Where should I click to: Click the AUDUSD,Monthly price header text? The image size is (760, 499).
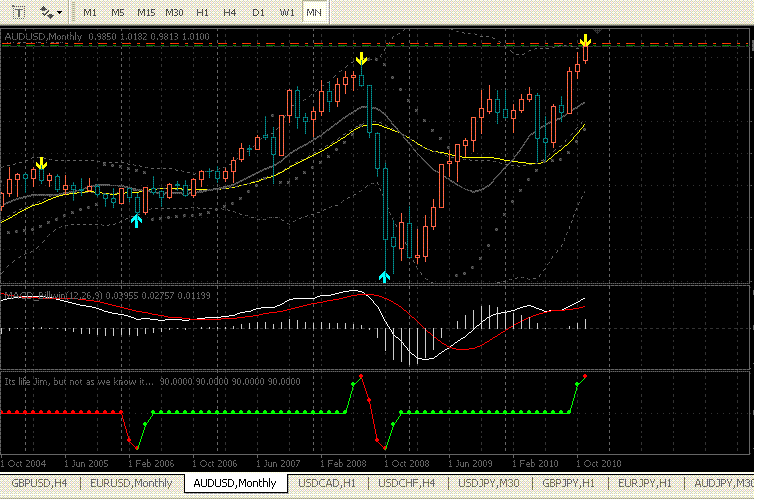pyautogui.click(x=107, y=36)
